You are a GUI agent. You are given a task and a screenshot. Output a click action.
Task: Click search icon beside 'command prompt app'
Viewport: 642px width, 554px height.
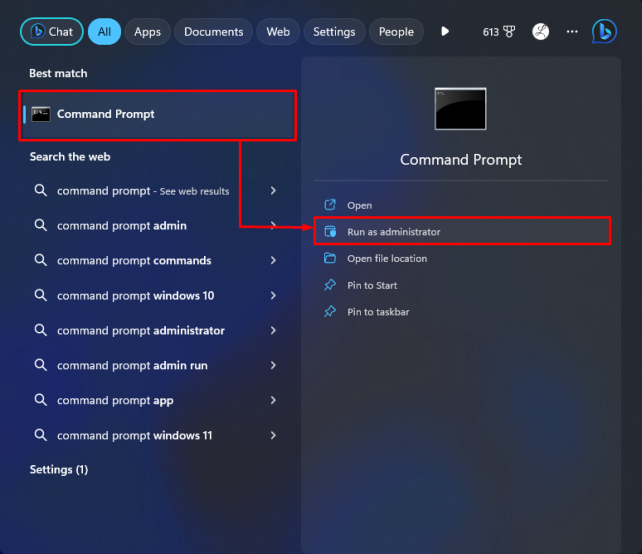click(x=40, y=400)
